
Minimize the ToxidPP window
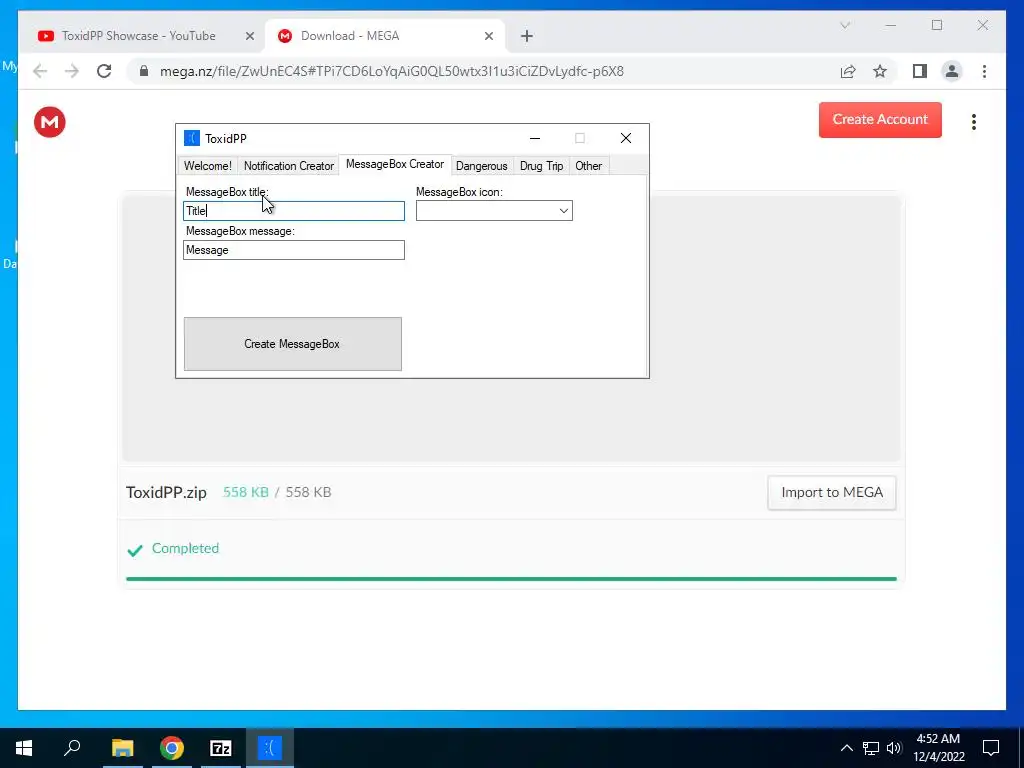click(535, 138)
